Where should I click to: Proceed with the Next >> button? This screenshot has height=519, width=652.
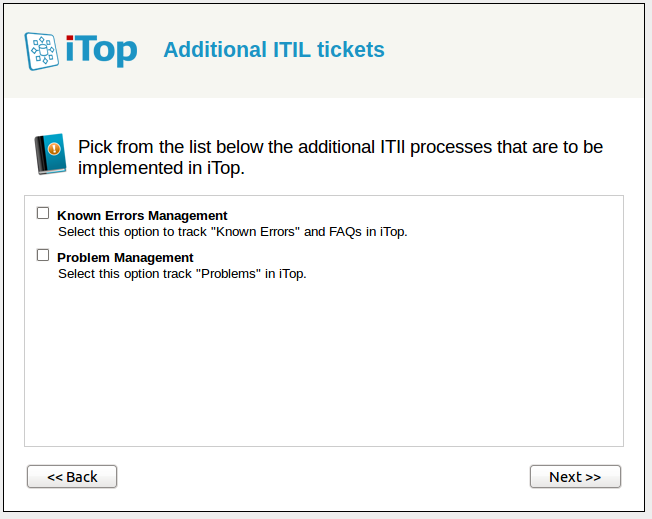pyautogui.click(x=575, y=477)
